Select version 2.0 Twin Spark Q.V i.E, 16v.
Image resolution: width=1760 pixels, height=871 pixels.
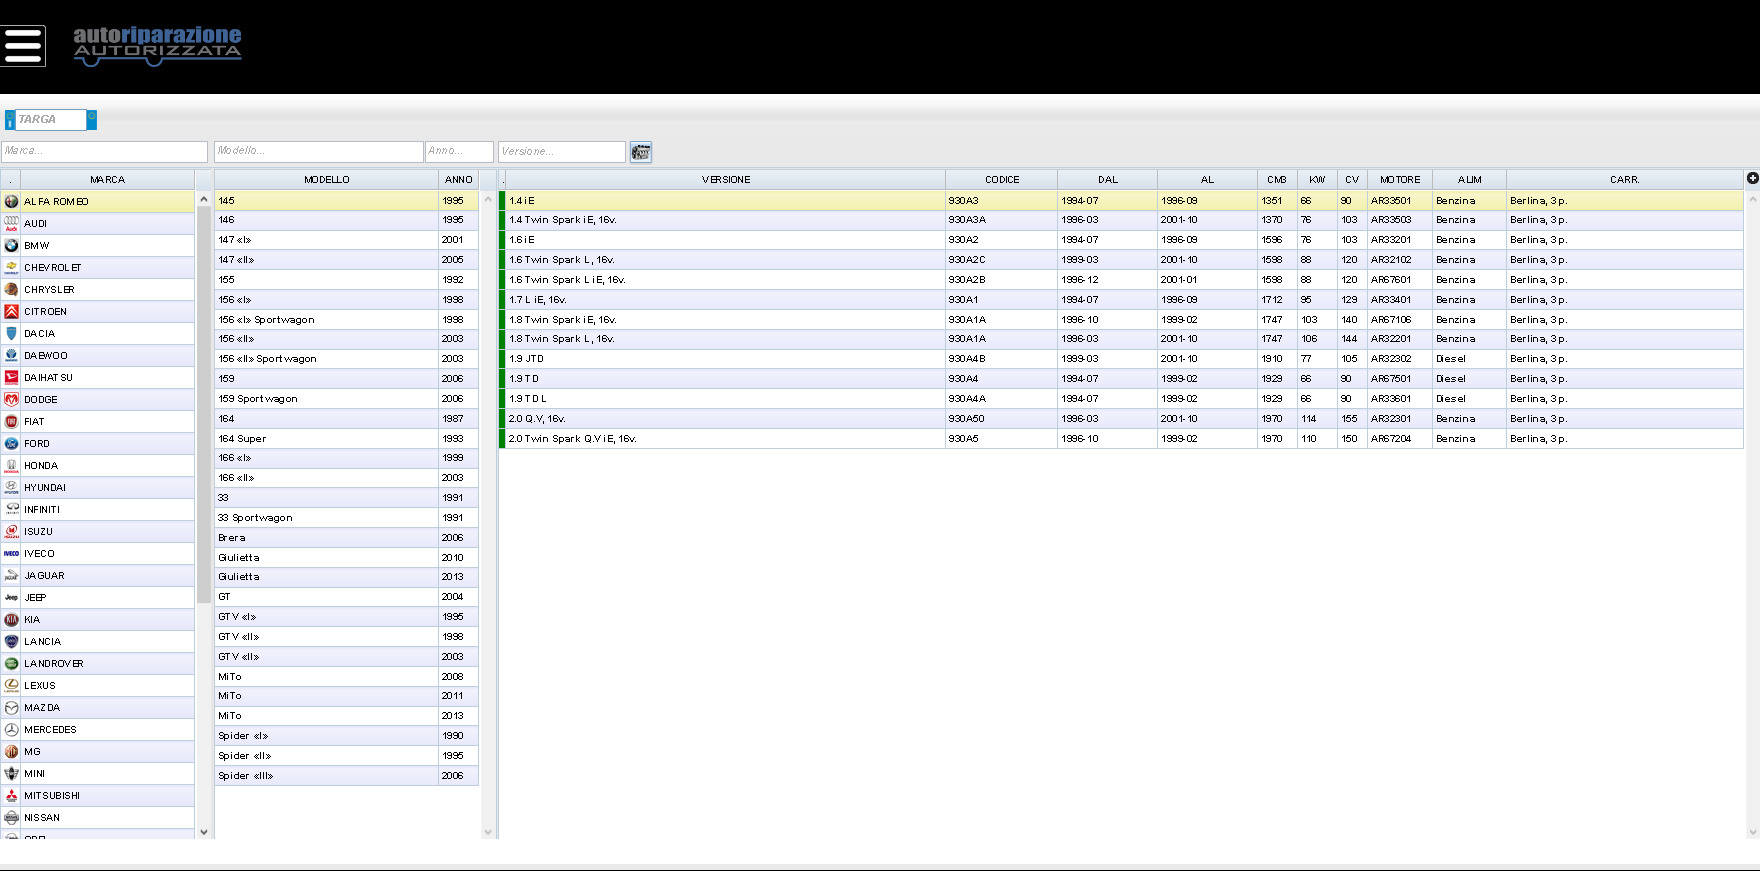pos(1121,439)
